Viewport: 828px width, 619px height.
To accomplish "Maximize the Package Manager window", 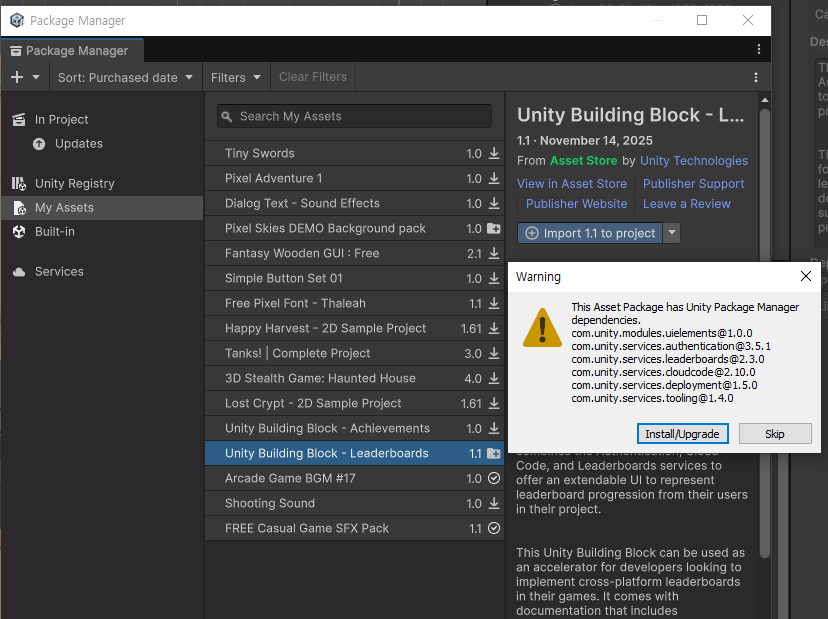I will click(702, 20).
